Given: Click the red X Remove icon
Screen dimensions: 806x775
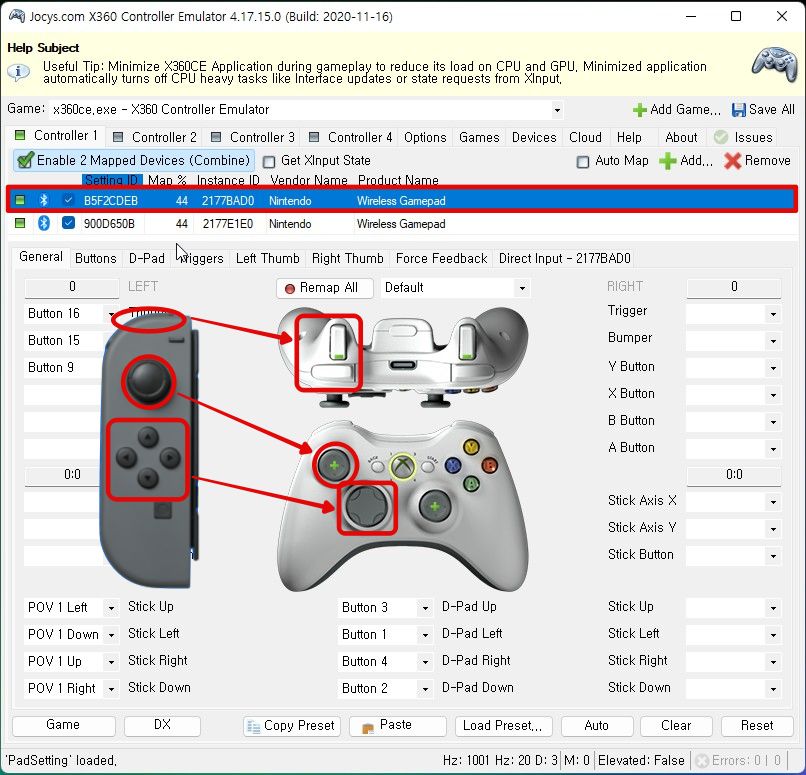Looking at the screenshot, I should click(x=732, y=161).
